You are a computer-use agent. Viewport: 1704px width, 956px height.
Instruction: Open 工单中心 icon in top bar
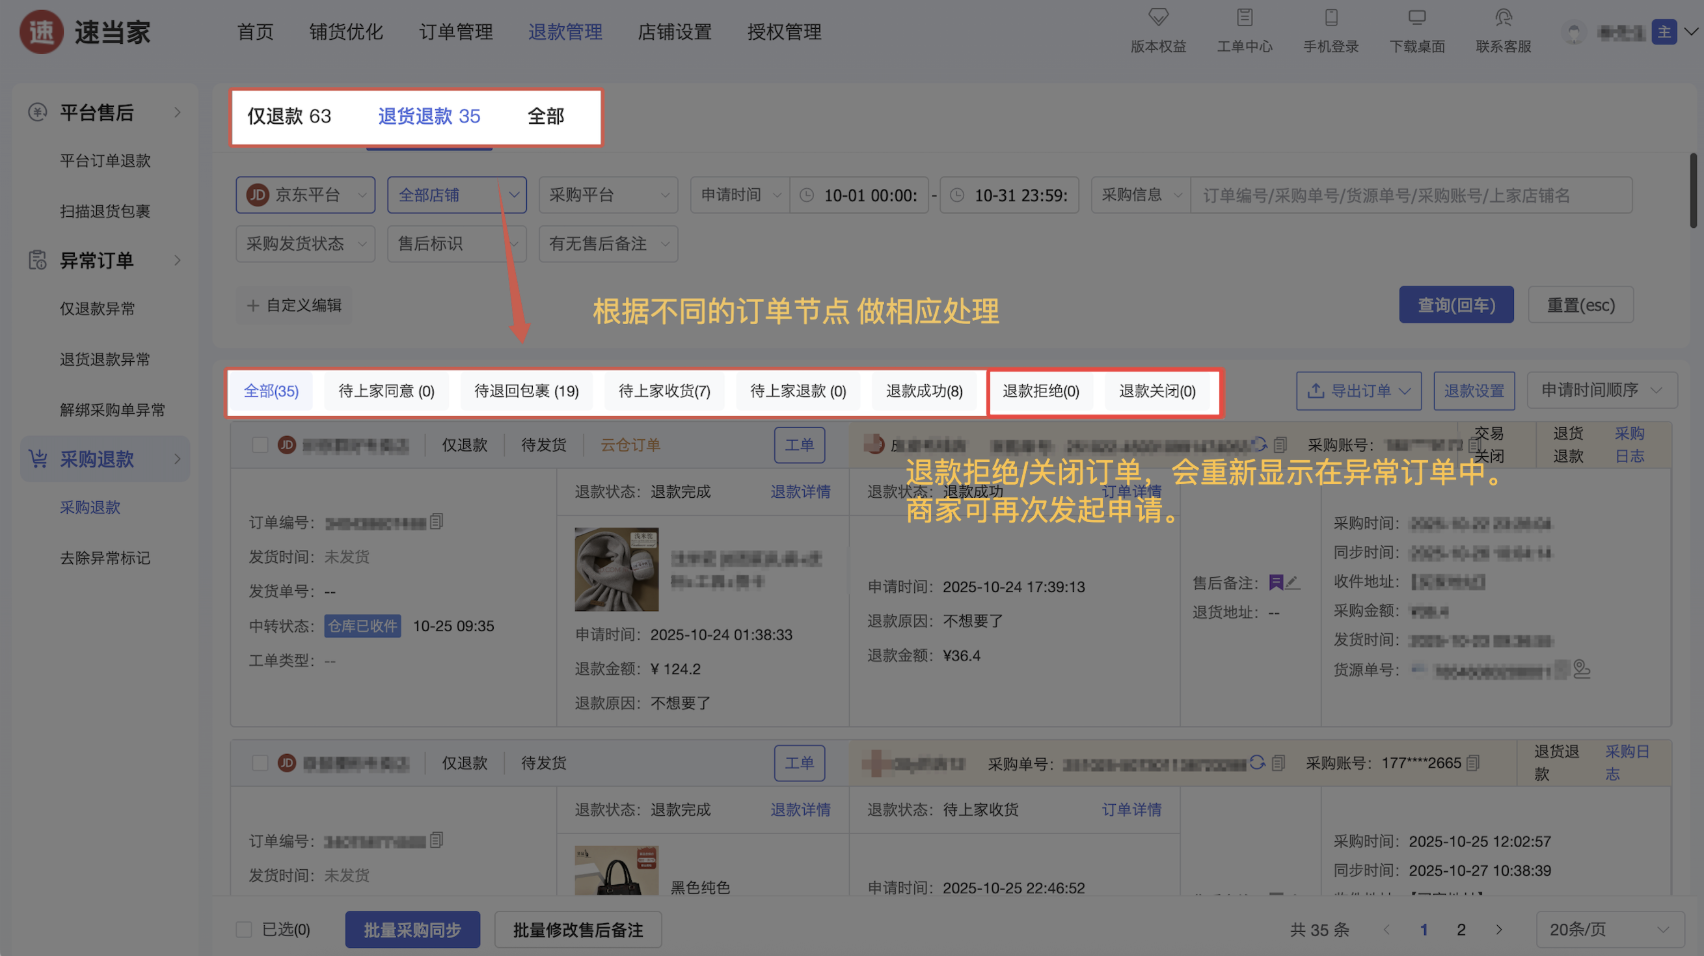pos(1244,18)
